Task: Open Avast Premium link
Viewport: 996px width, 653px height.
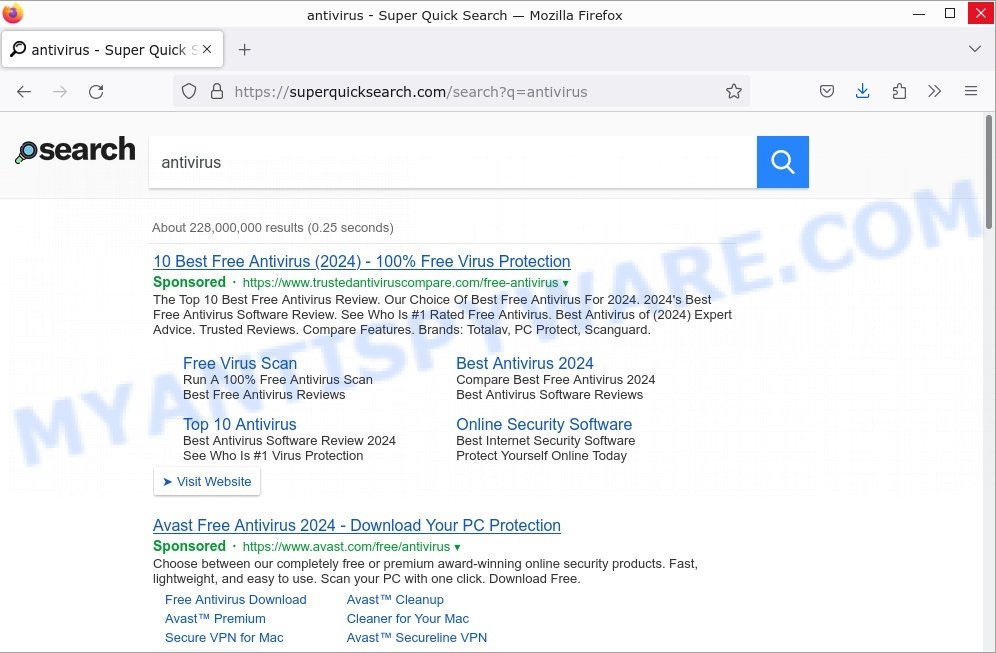Action: point(215,619)
